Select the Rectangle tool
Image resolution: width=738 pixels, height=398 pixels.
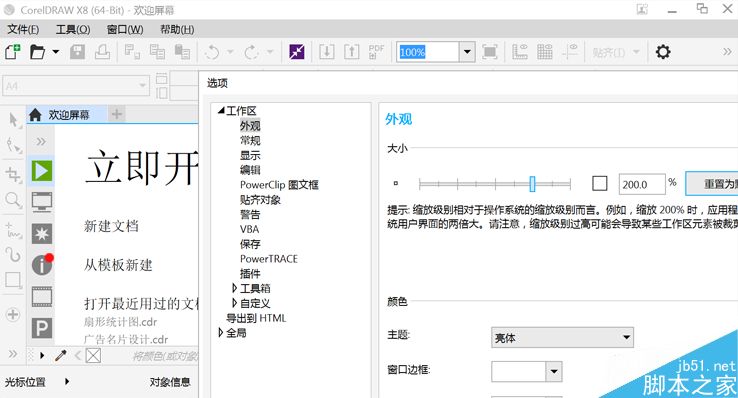click(13, 280)
